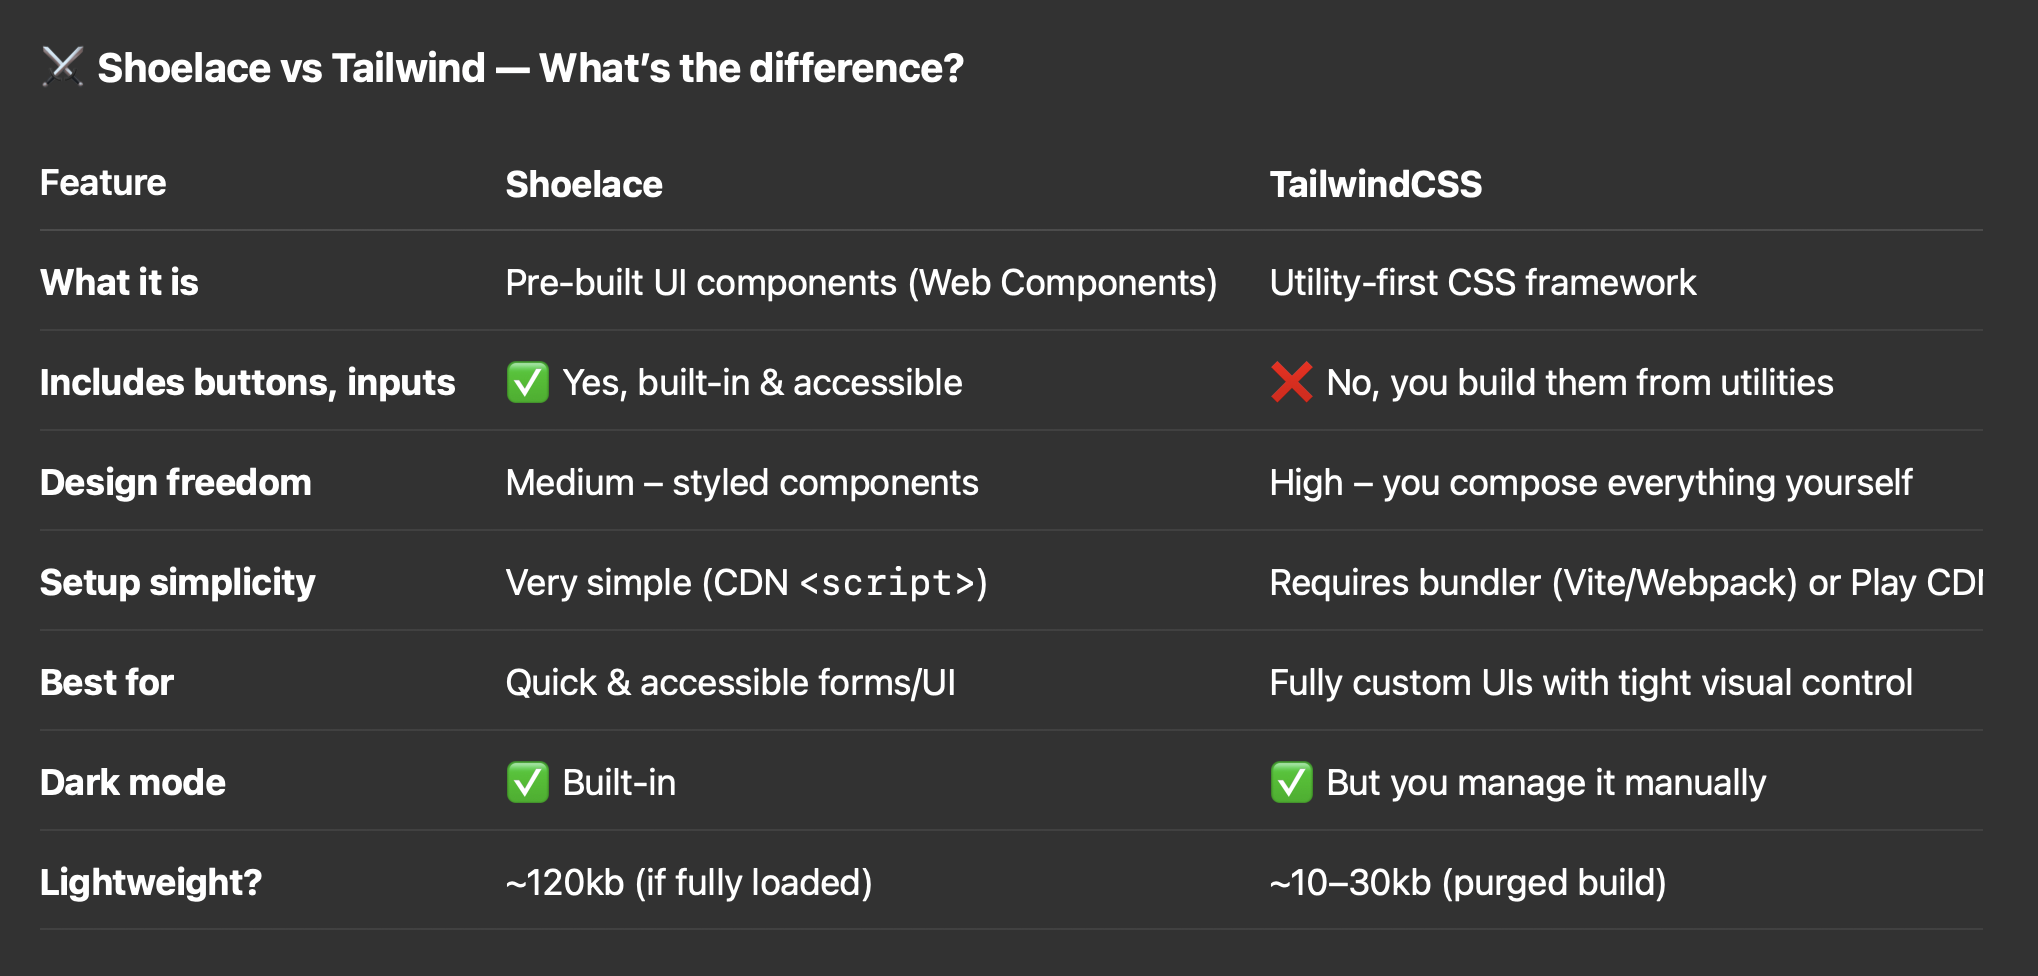Click the 'Best for' row label
This screenshot has width=2038, height=976.
coord(107,682)
